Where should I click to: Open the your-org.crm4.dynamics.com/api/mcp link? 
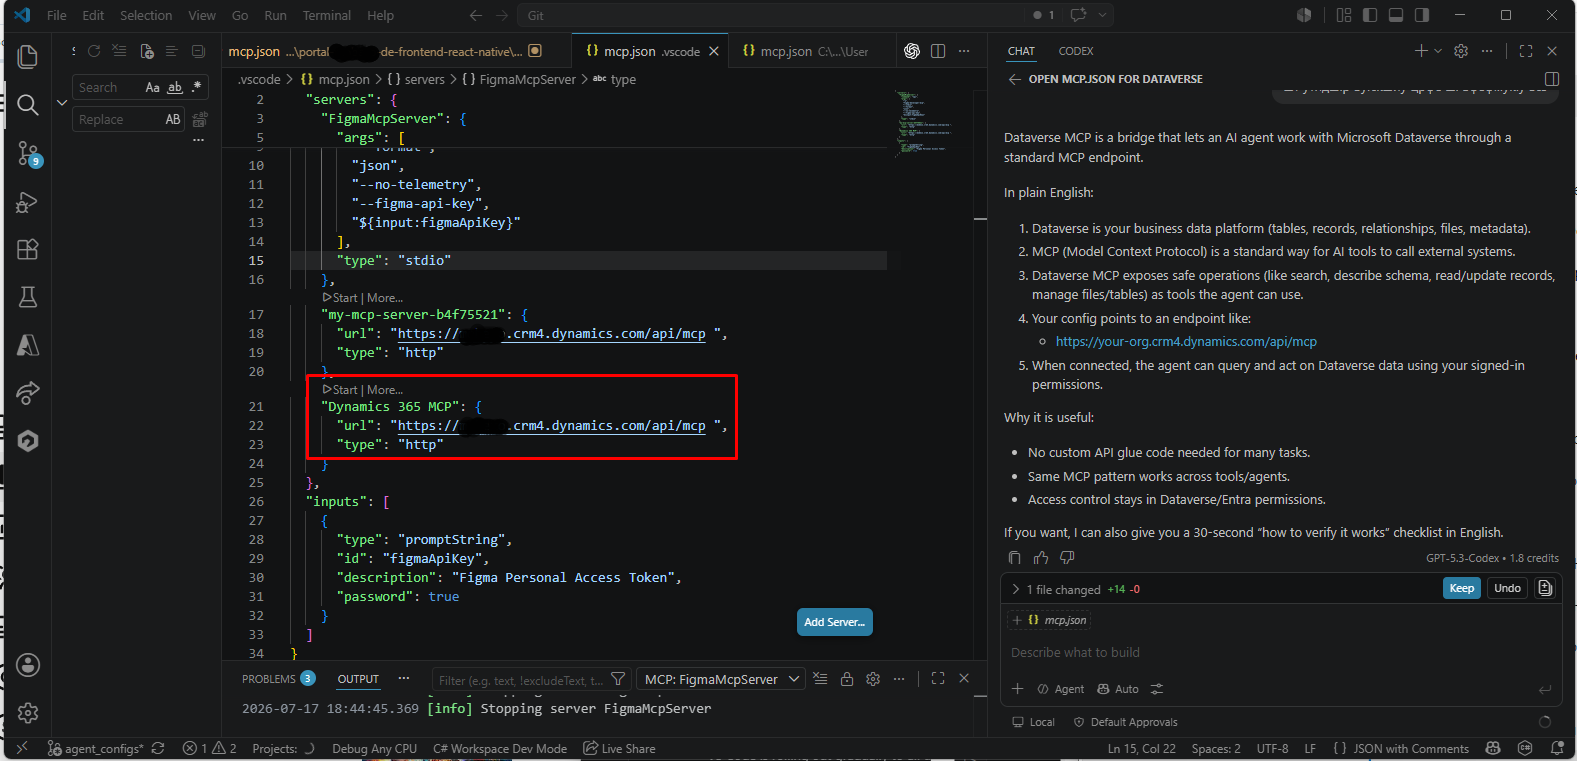coord(1186,342)
